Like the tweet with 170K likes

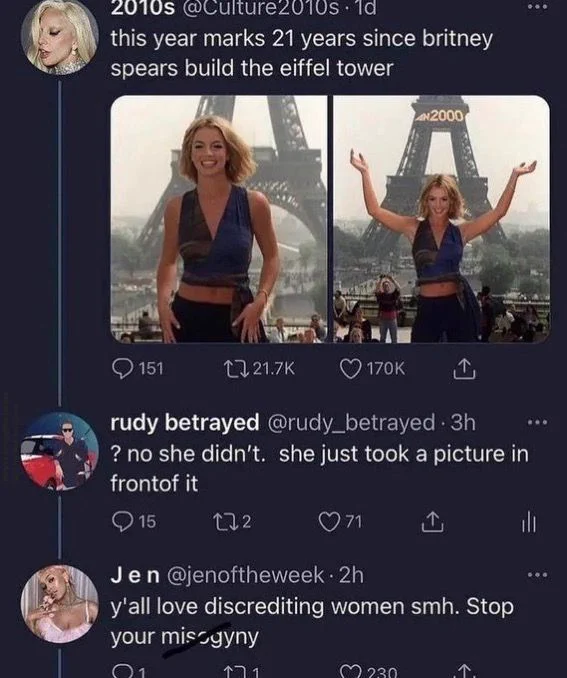(x=372, y=369)
